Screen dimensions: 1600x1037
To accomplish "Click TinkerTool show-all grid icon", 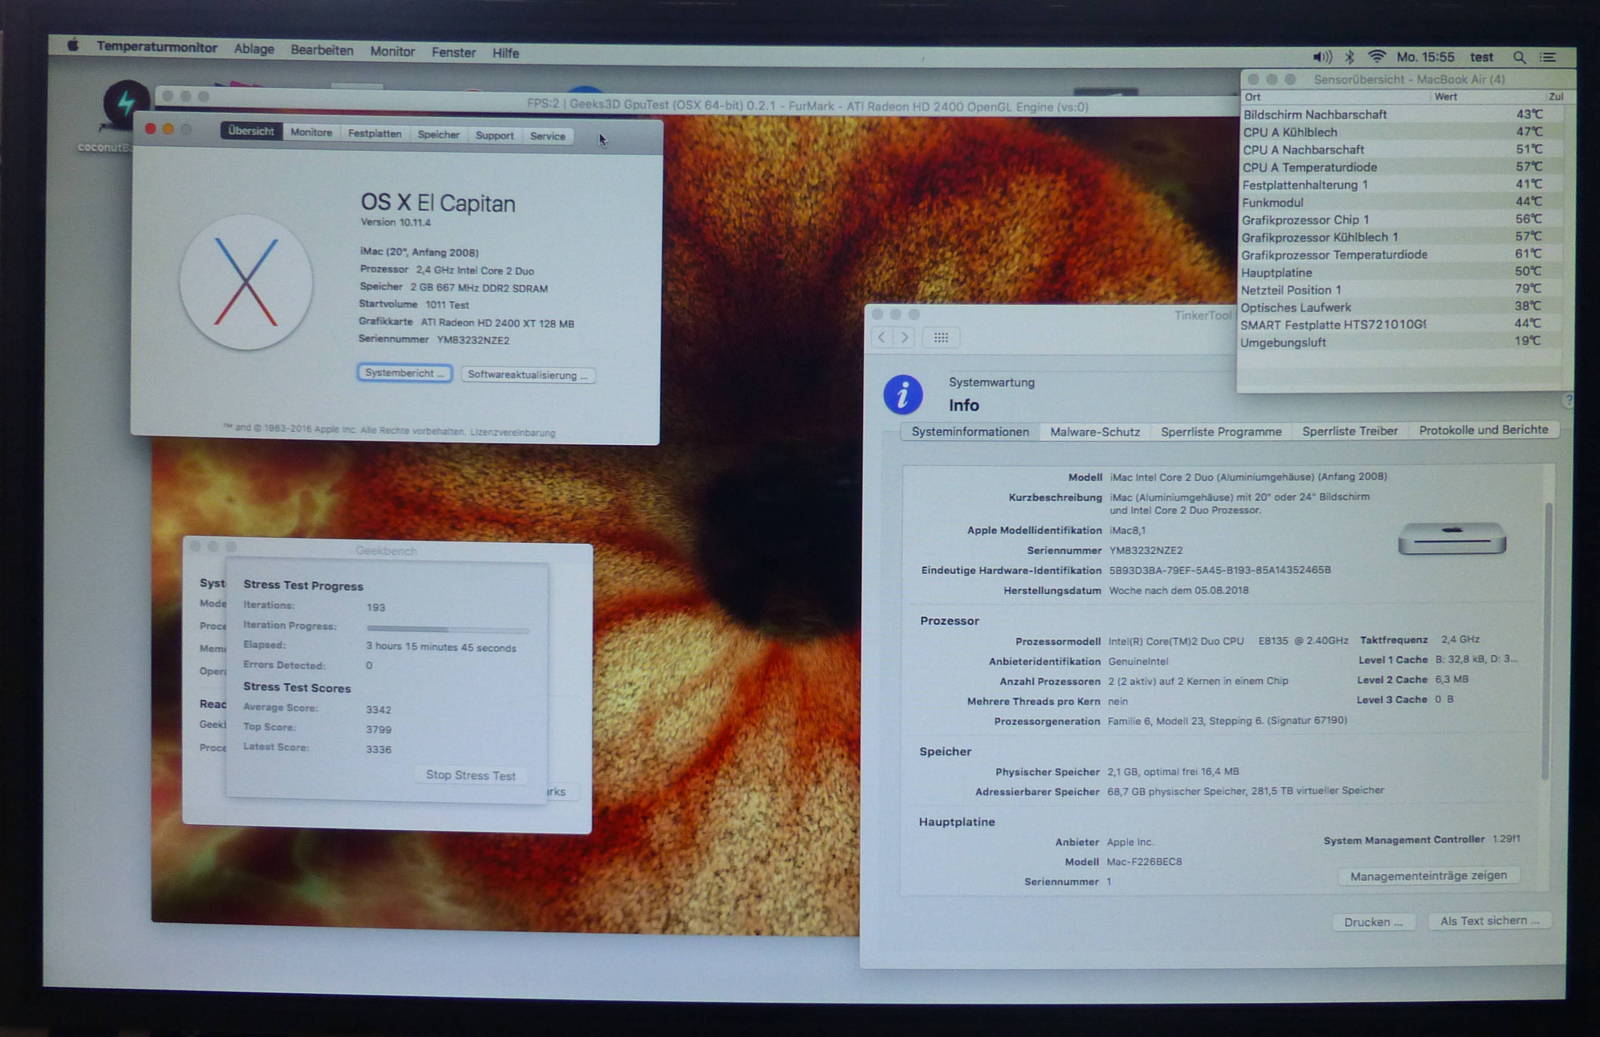I will click(x=941, y=338).
